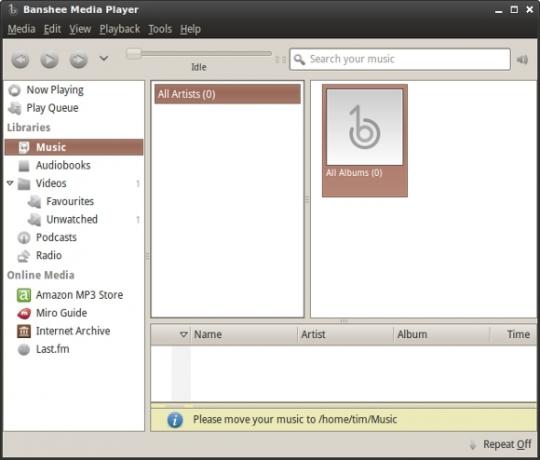Click the Amazon MP3 Store icon
540x460 pixels.
(24, 295)
